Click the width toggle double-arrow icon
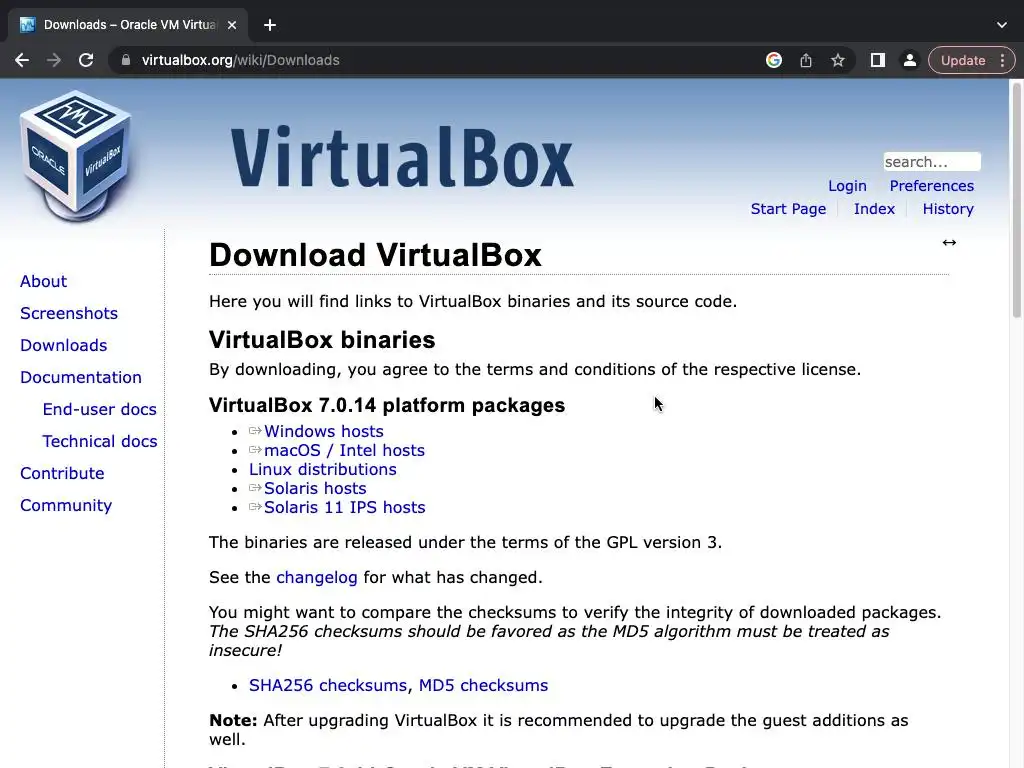This screenshot has height=768, width=1024. point(949,242)
